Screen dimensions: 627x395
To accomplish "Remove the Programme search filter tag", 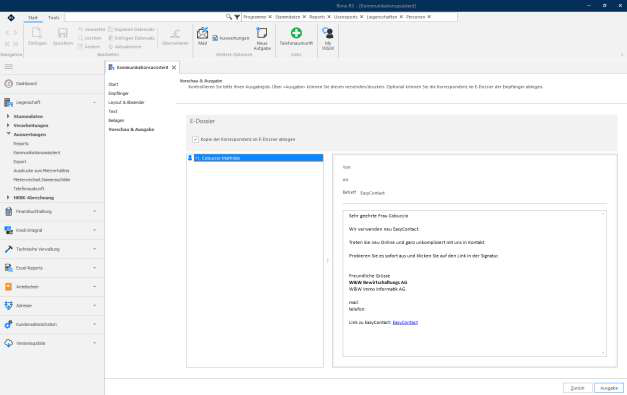I will pyautogui.click(x=270, y=17).
